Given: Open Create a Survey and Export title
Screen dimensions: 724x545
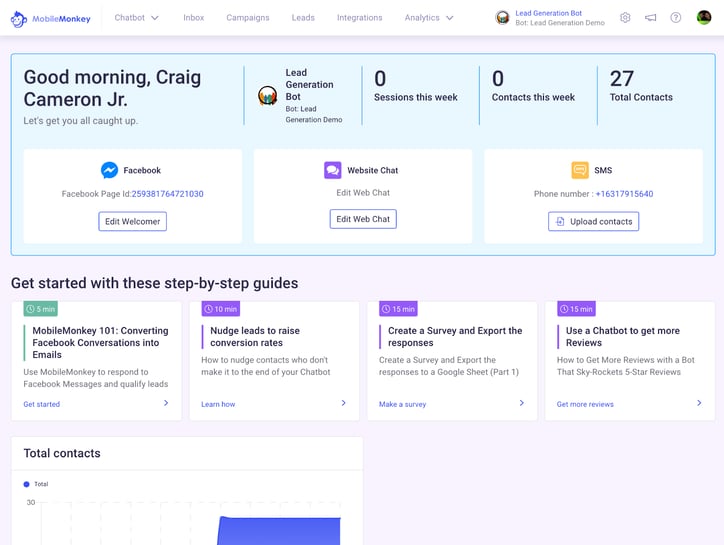Looking at the screenshot, I should tap(455, 337).
